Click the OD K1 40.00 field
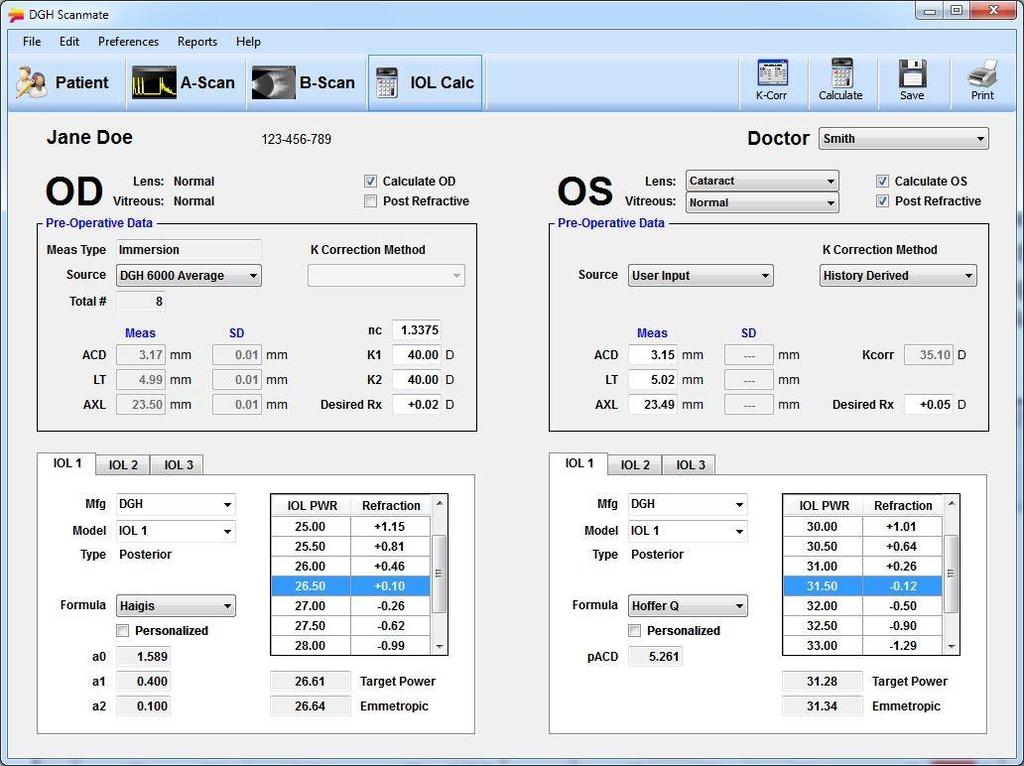This screenshot has width=1024, height=766. pyautogui.click(x=417, y=355)
